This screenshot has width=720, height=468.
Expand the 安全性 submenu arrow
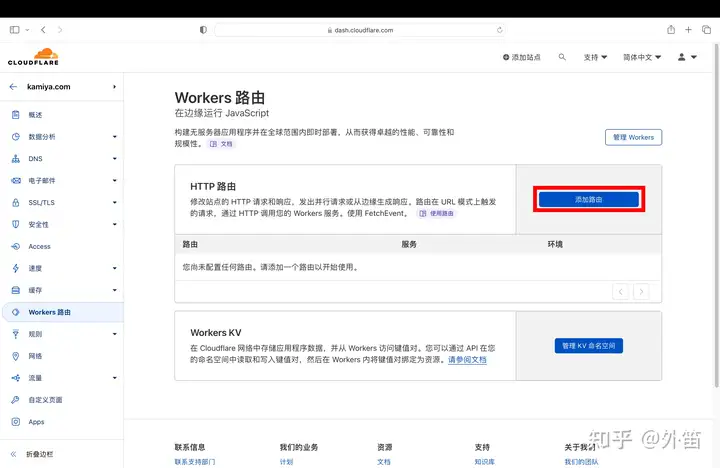115,224
